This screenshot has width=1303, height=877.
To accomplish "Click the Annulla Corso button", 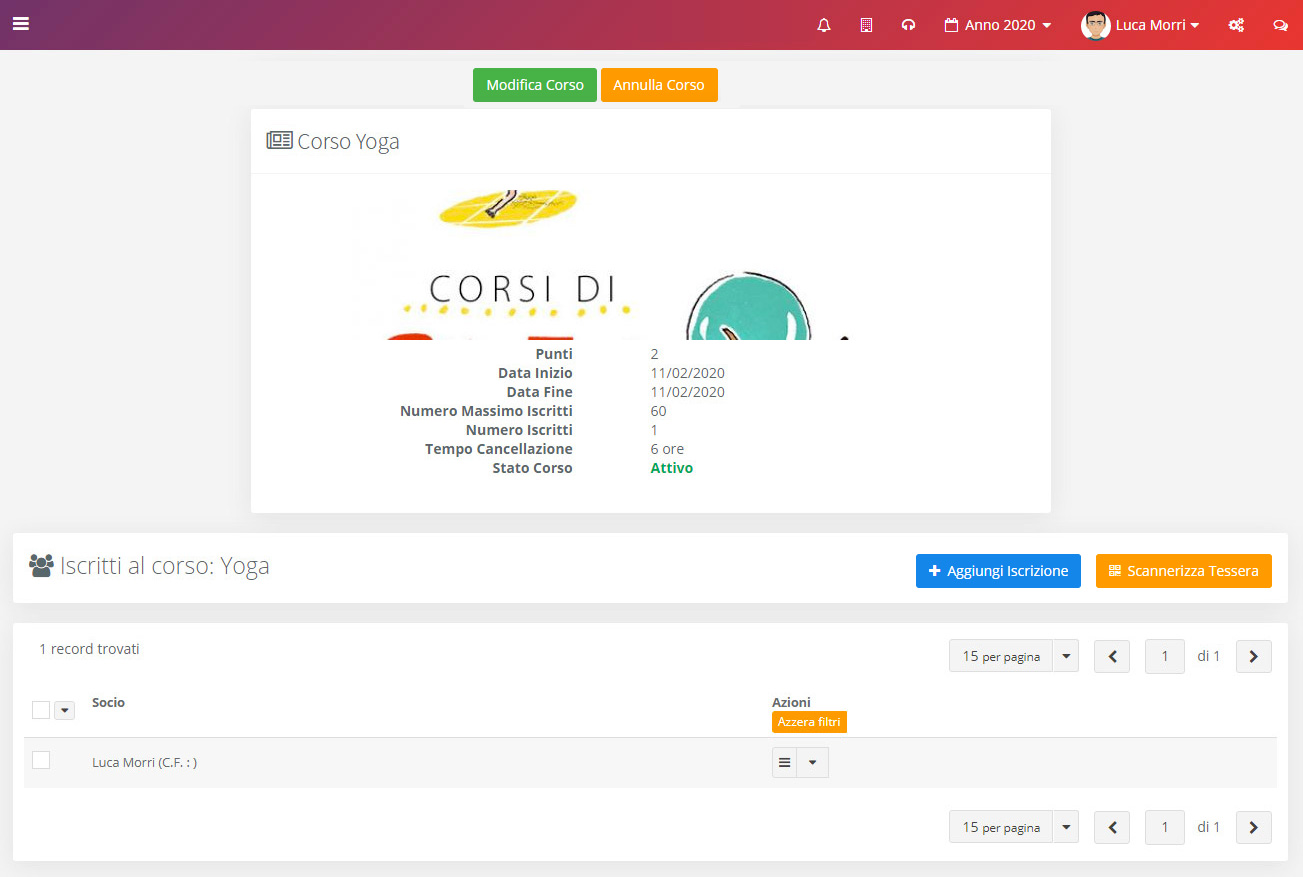I will [x=659, y=85].
